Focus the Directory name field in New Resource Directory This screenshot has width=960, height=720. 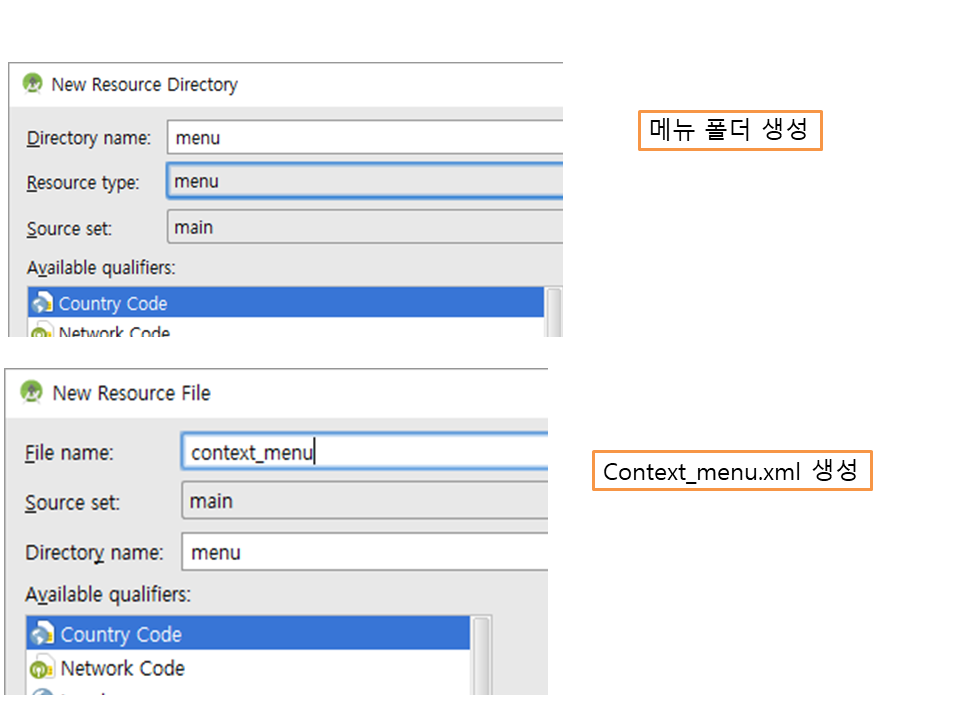(x=363, y=138)
